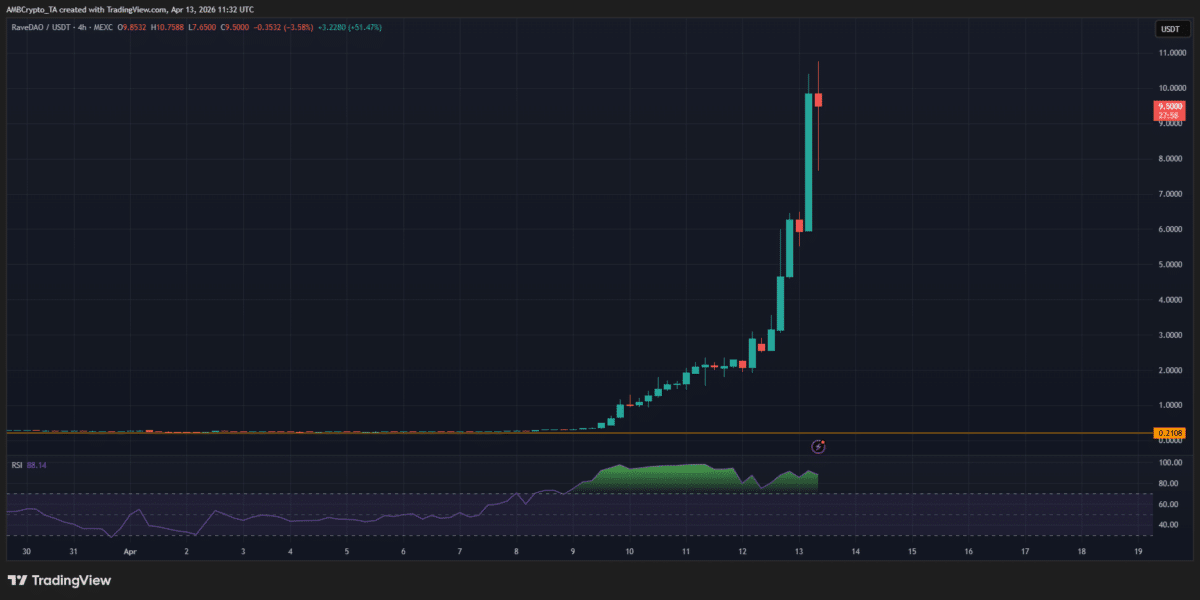Click the 2.0000 price axis label
Screen dimensions: 1200x600
click(x=1170, y=370)
